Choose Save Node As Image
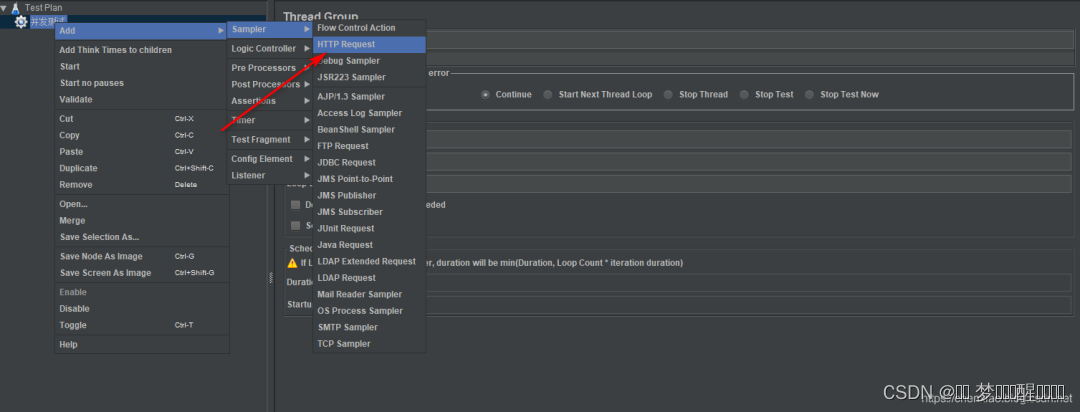The image size is (1080, 412). [142, 256]
